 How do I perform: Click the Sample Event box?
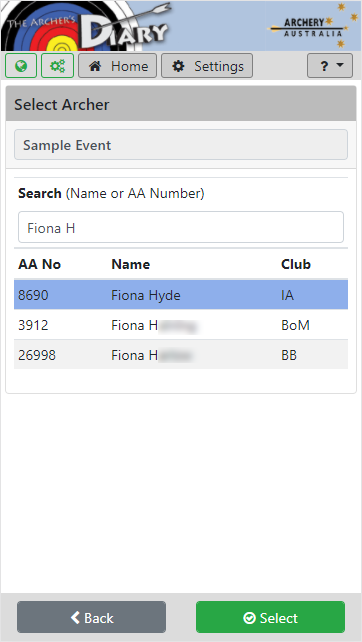[x=181, y=145]
